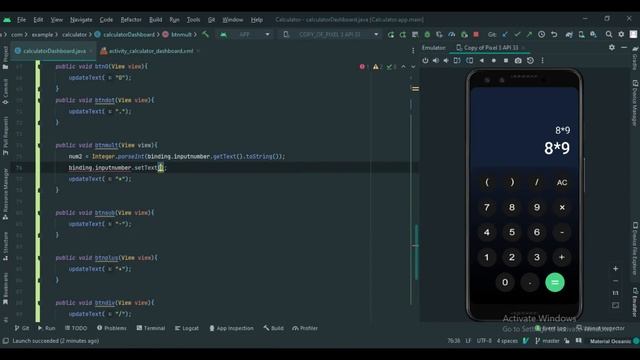Click the green Debug bug icon

[x=427, y=35]
